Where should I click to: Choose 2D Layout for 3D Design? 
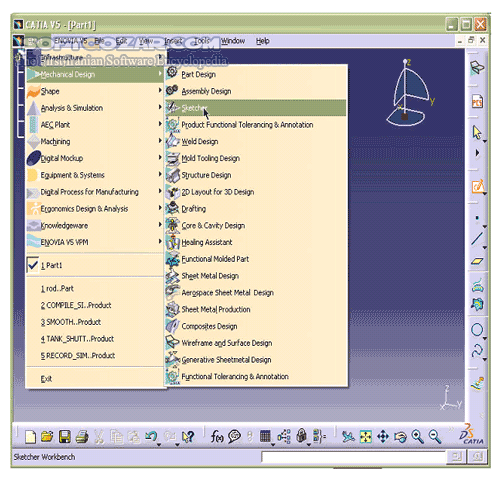(x=256, y=192)
